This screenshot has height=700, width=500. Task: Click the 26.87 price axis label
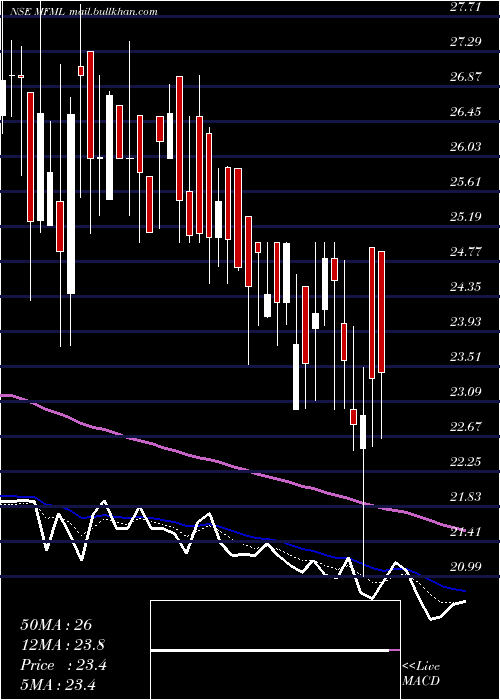[466, 76]
